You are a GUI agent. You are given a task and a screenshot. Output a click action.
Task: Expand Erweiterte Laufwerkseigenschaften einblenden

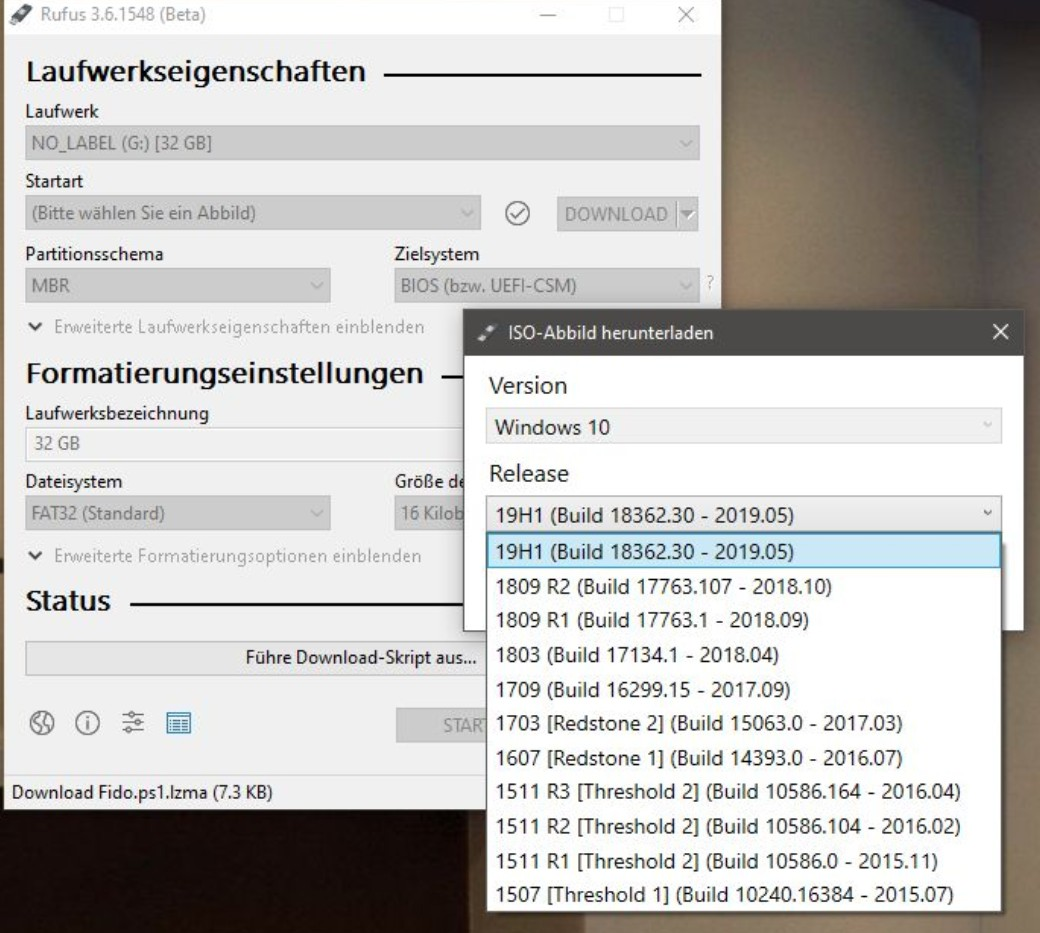pyautogui.click(x=226, y=327)
